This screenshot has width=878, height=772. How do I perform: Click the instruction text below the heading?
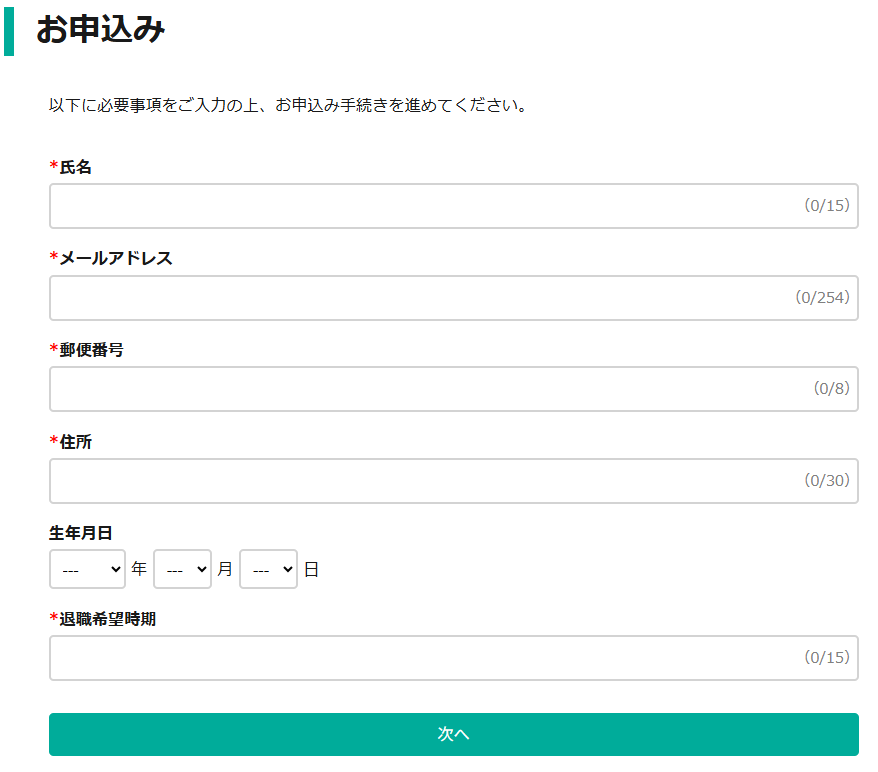[288, 105]
